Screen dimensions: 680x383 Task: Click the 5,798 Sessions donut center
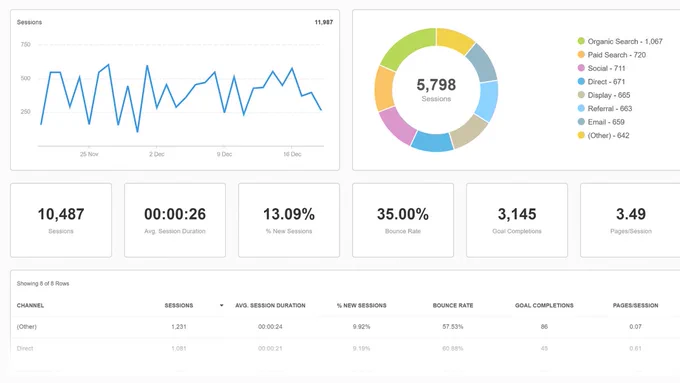click(x=436, y=89)
